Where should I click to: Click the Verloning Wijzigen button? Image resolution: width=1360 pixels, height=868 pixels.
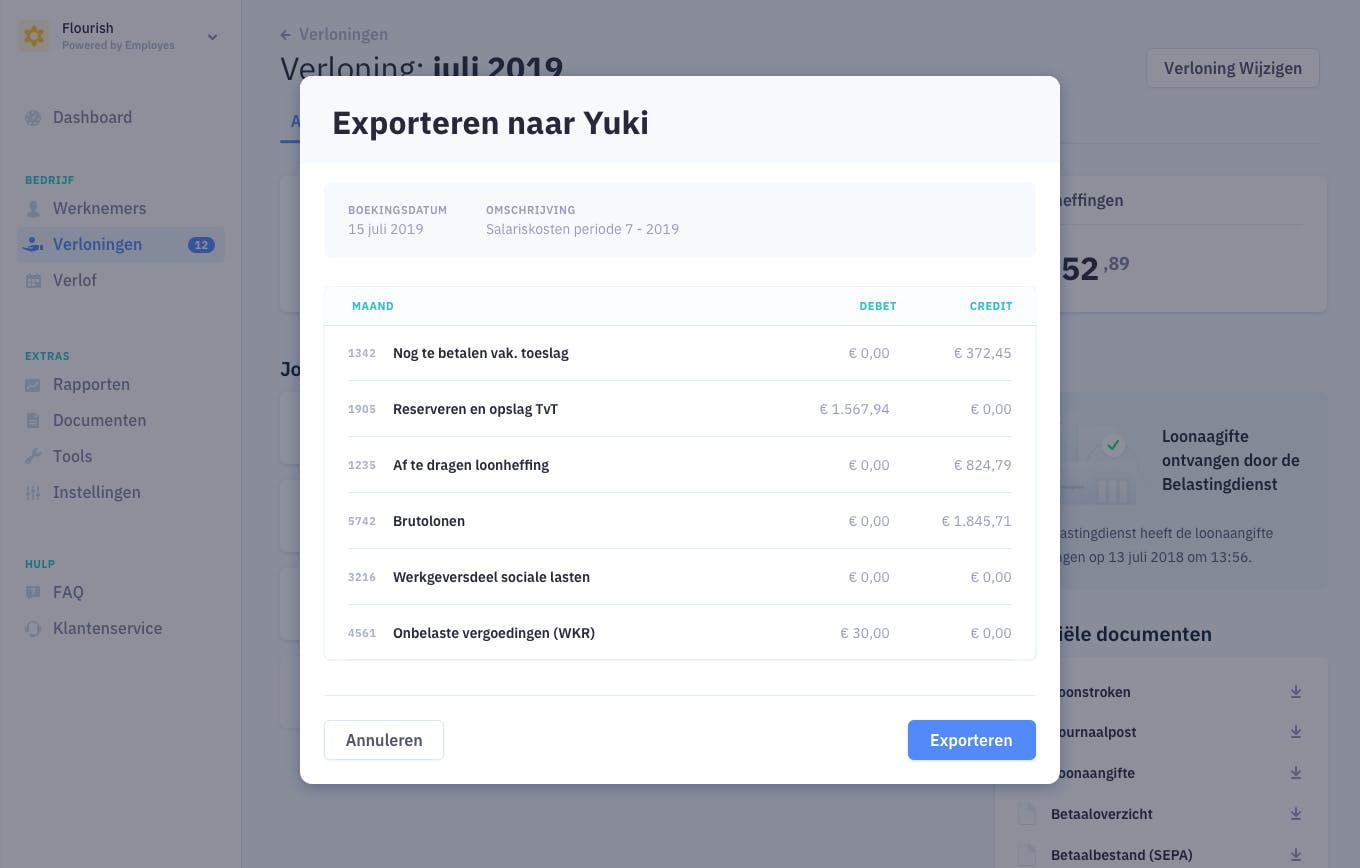(x=1233, y=69)
